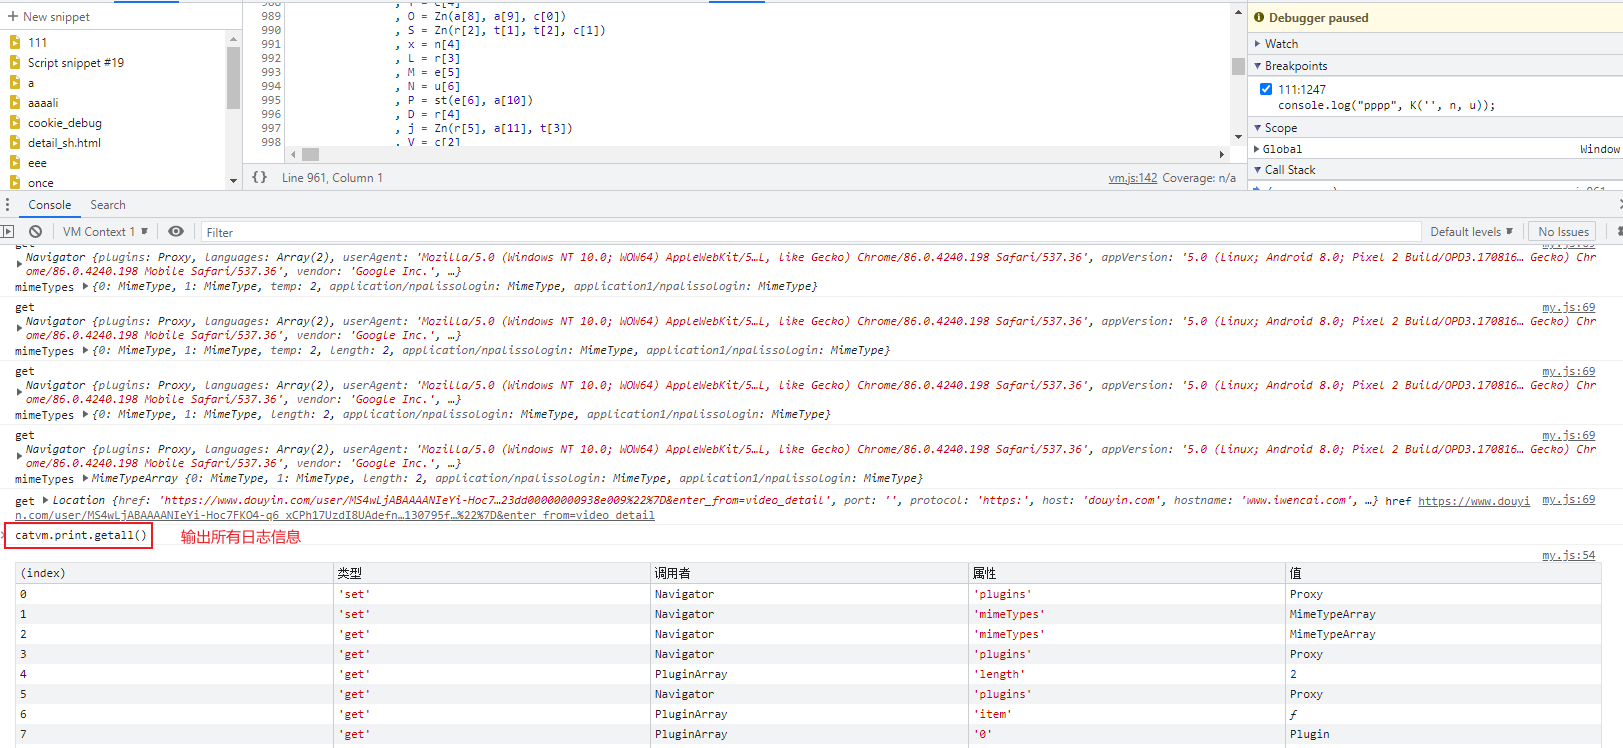The width and height of the screenshot is (1623, 748).
Task: Select the once snippet
Action: (41, 183)
